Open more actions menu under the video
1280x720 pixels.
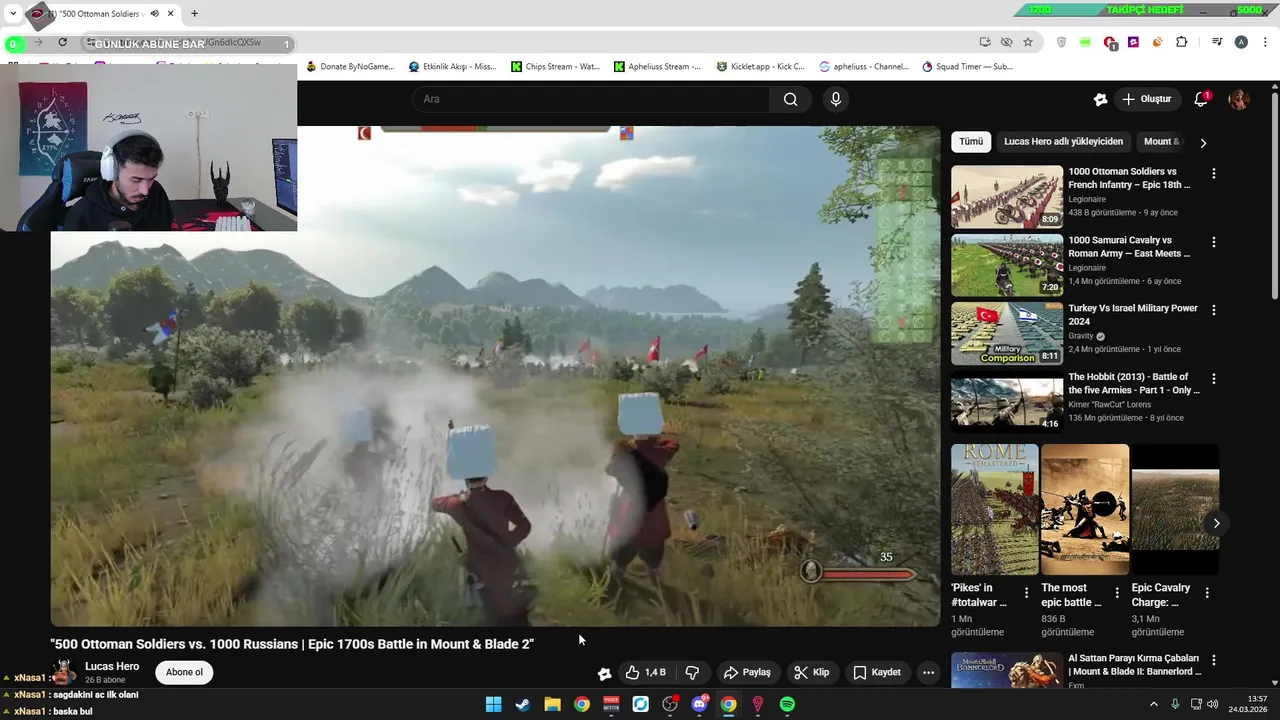(x=928, y=672)
